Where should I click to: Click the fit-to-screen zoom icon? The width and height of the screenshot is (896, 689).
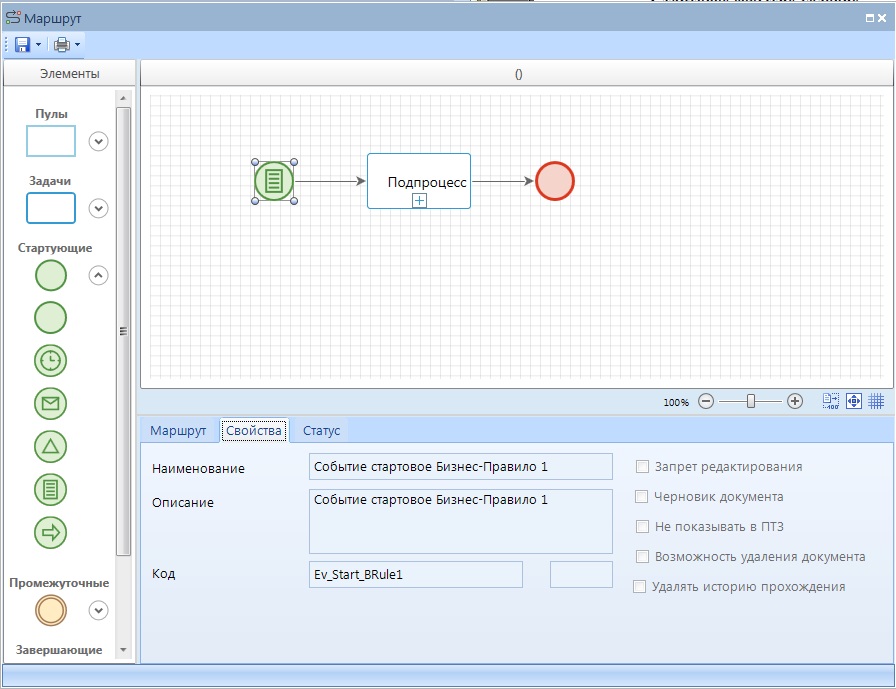coord(854,401)
